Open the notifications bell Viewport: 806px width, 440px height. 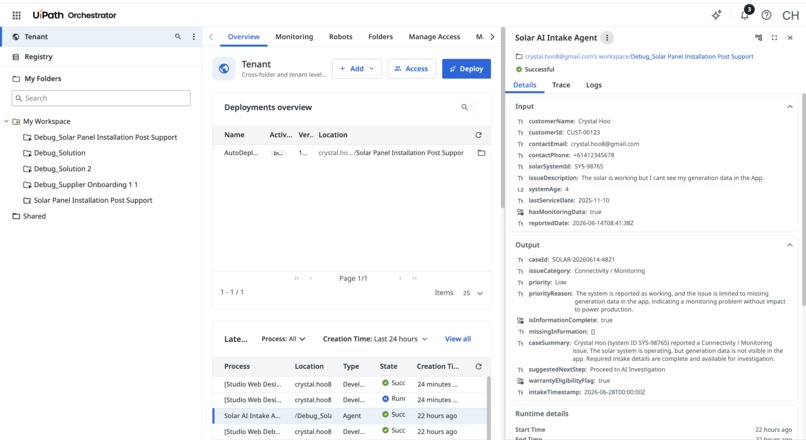(745, 15)
